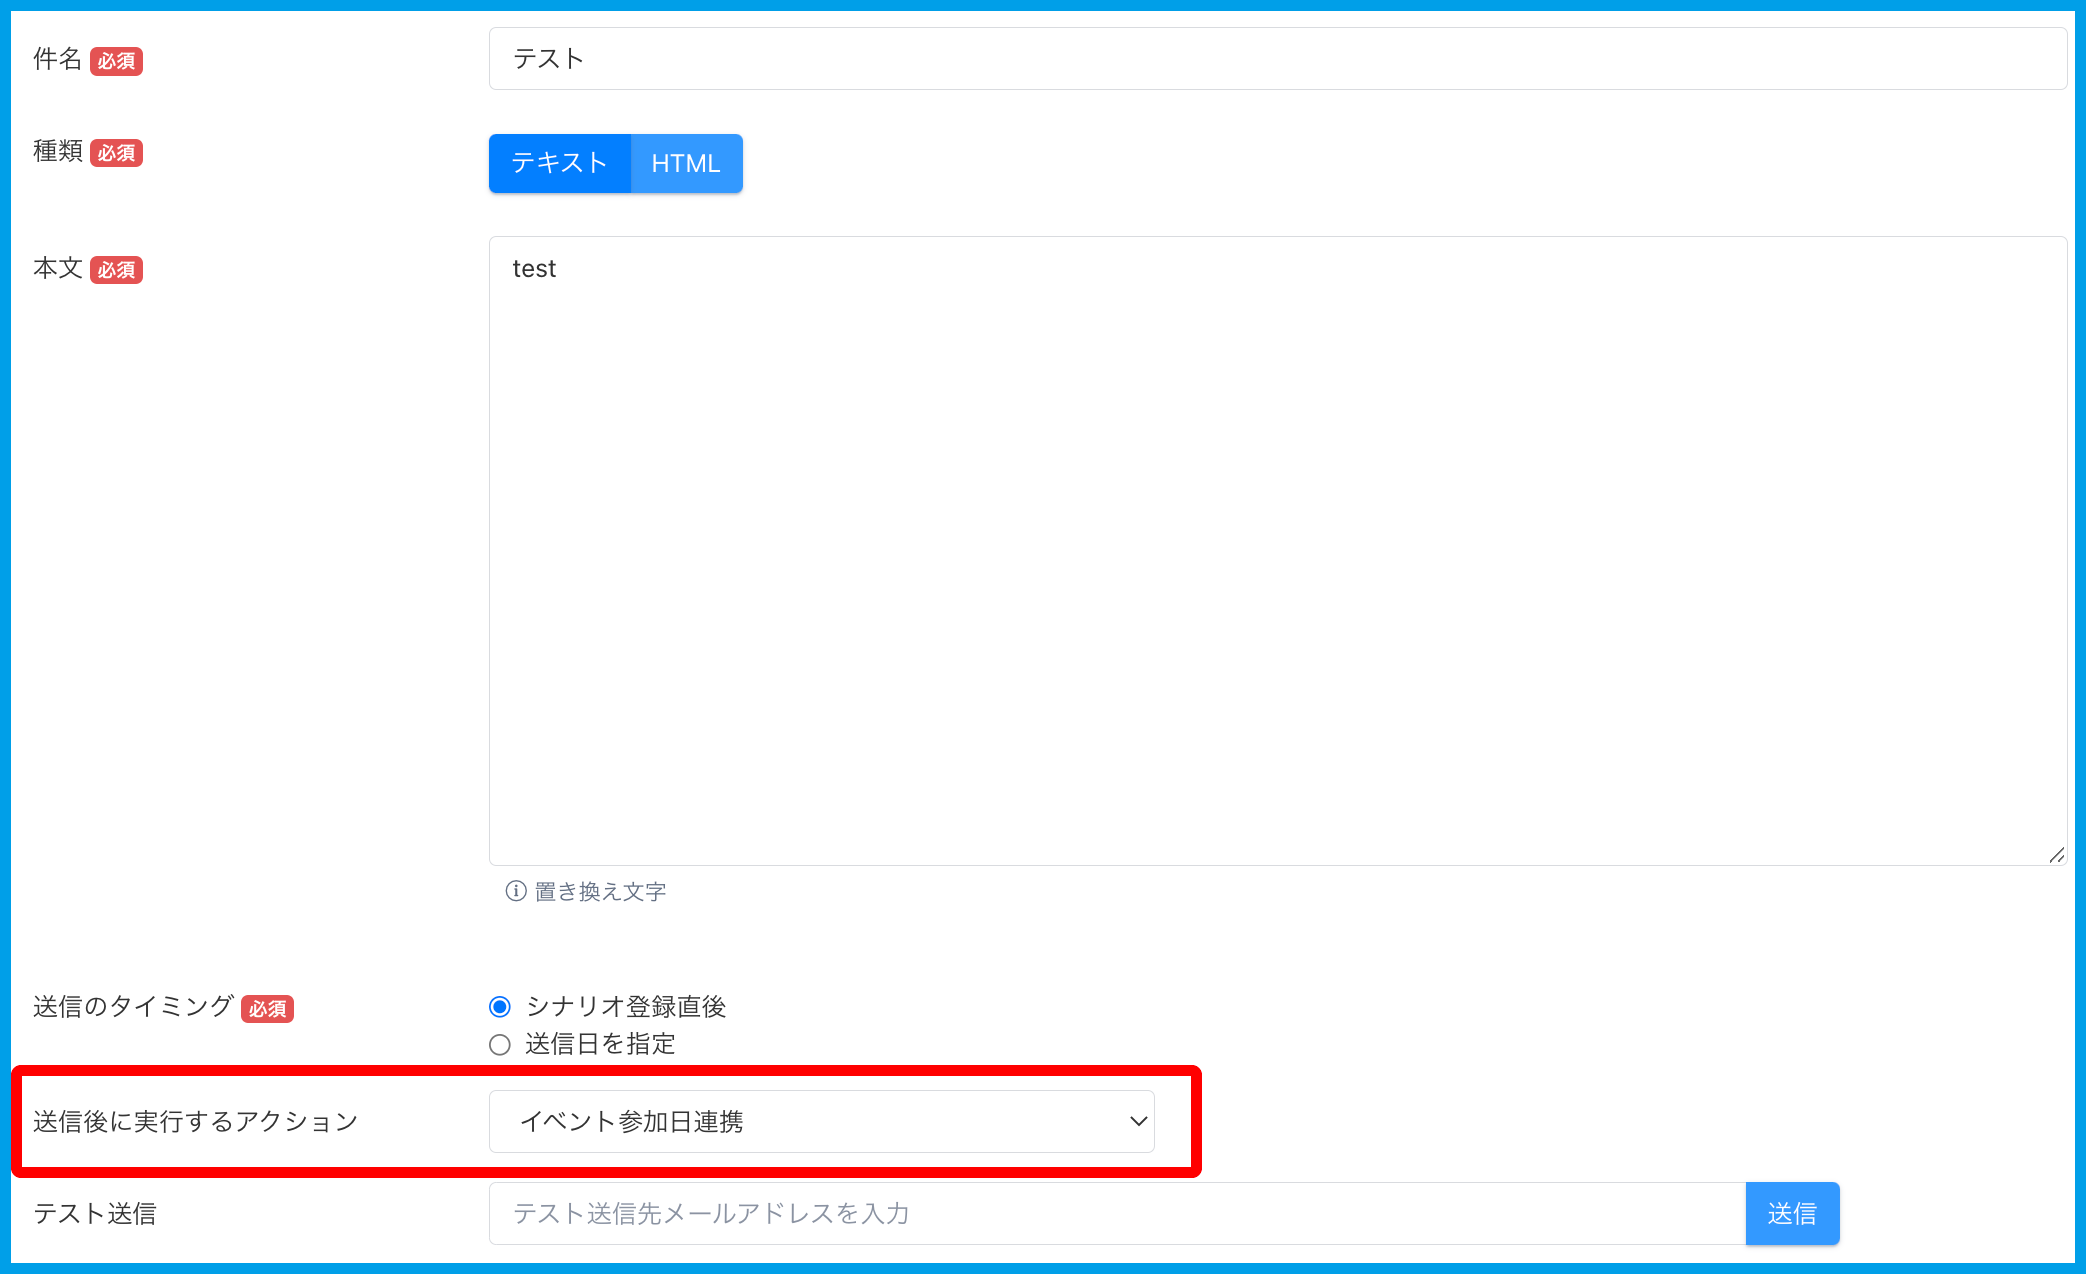This screenshot has width=2086, height=1274.
Task: Click the 必須 badge next to 本文
Action: click(x=116, y=270)
